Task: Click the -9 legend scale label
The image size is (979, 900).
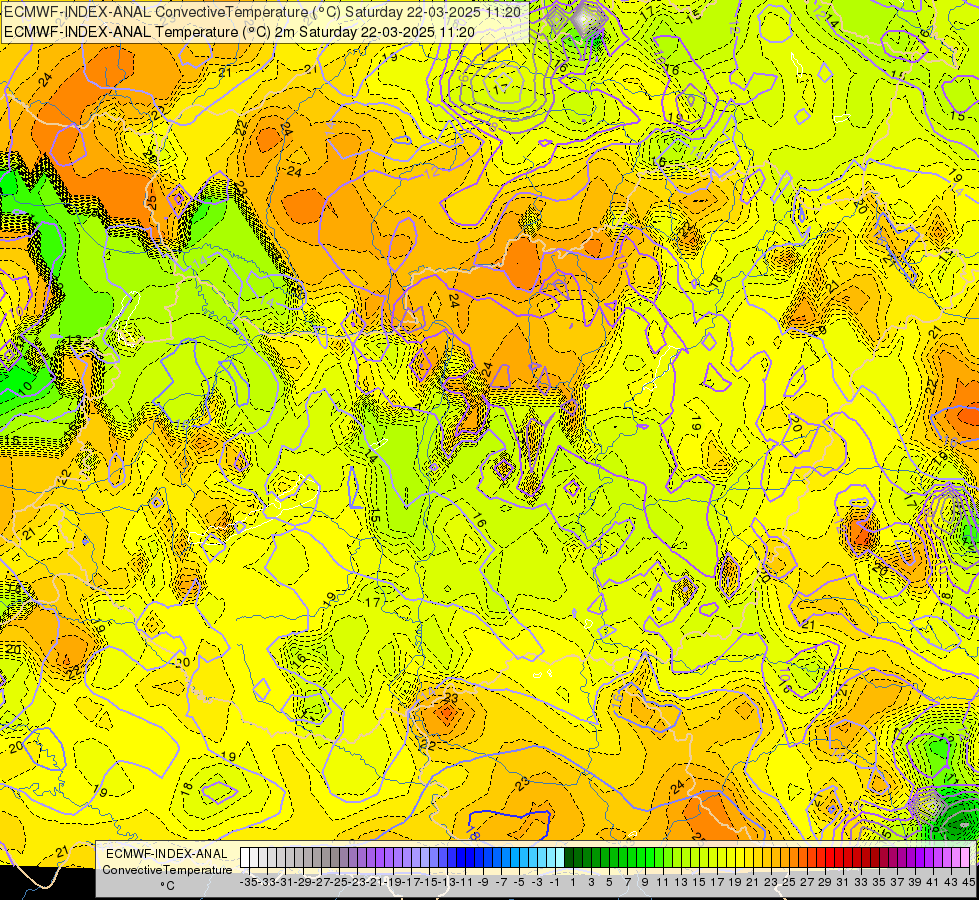Action: click(x=483, y=882)
